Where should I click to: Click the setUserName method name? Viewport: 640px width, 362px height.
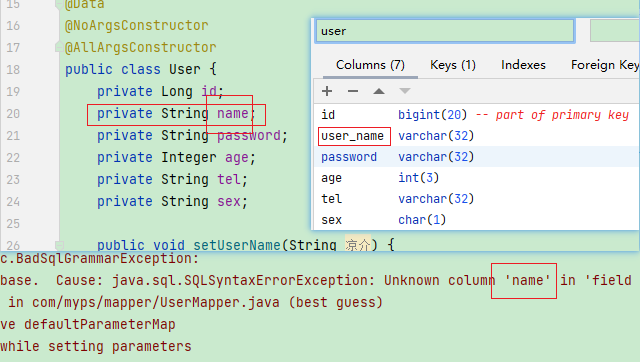pos(237,245)
